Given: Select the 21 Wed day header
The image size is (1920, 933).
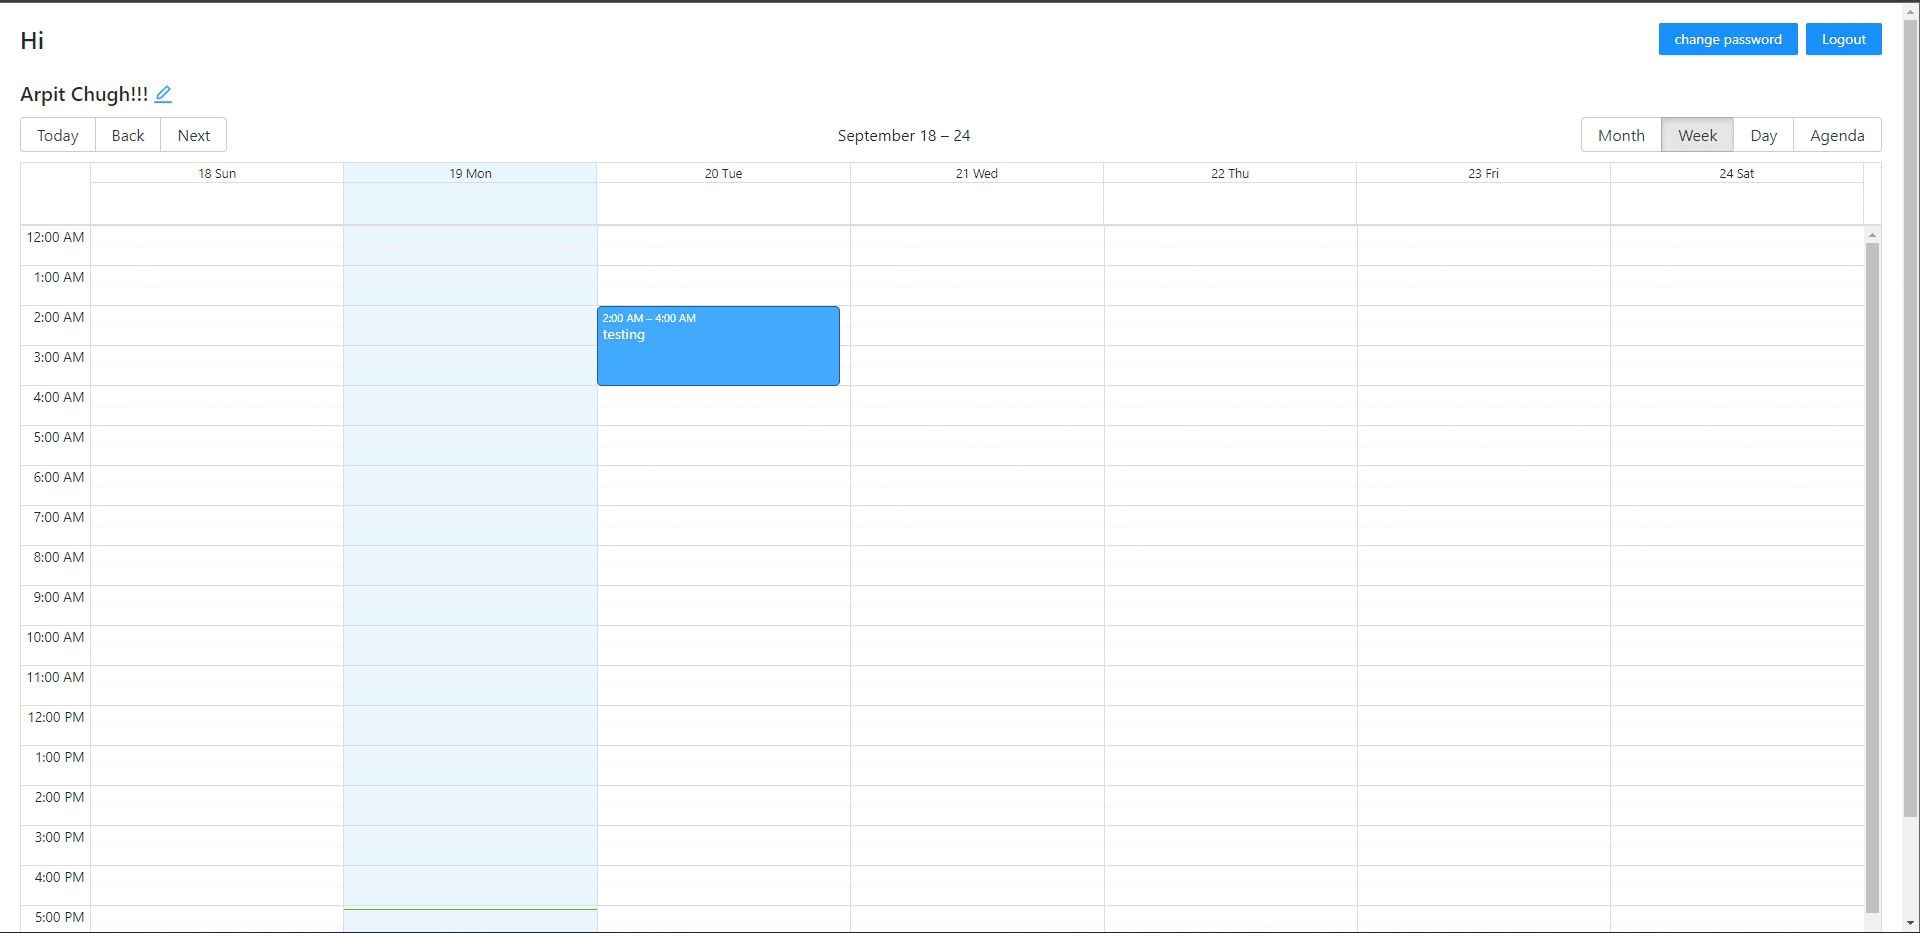Looking at the screenshot, I should pos(976,173).
